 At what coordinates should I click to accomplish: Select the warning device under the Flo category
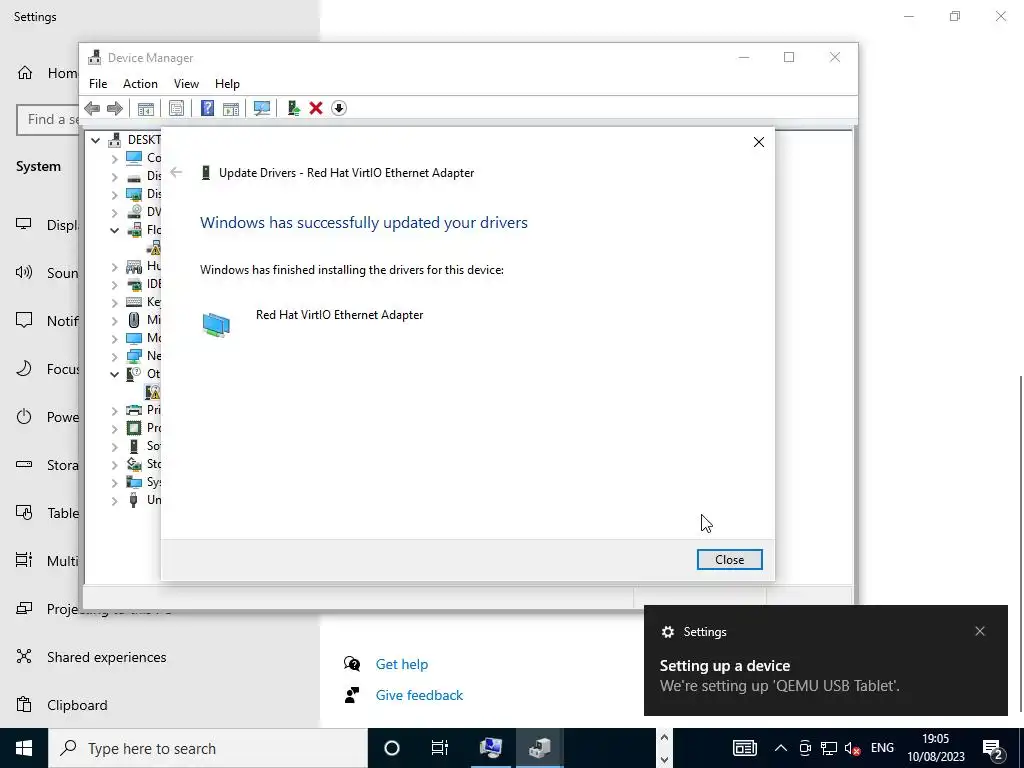(x=153, y=248)
